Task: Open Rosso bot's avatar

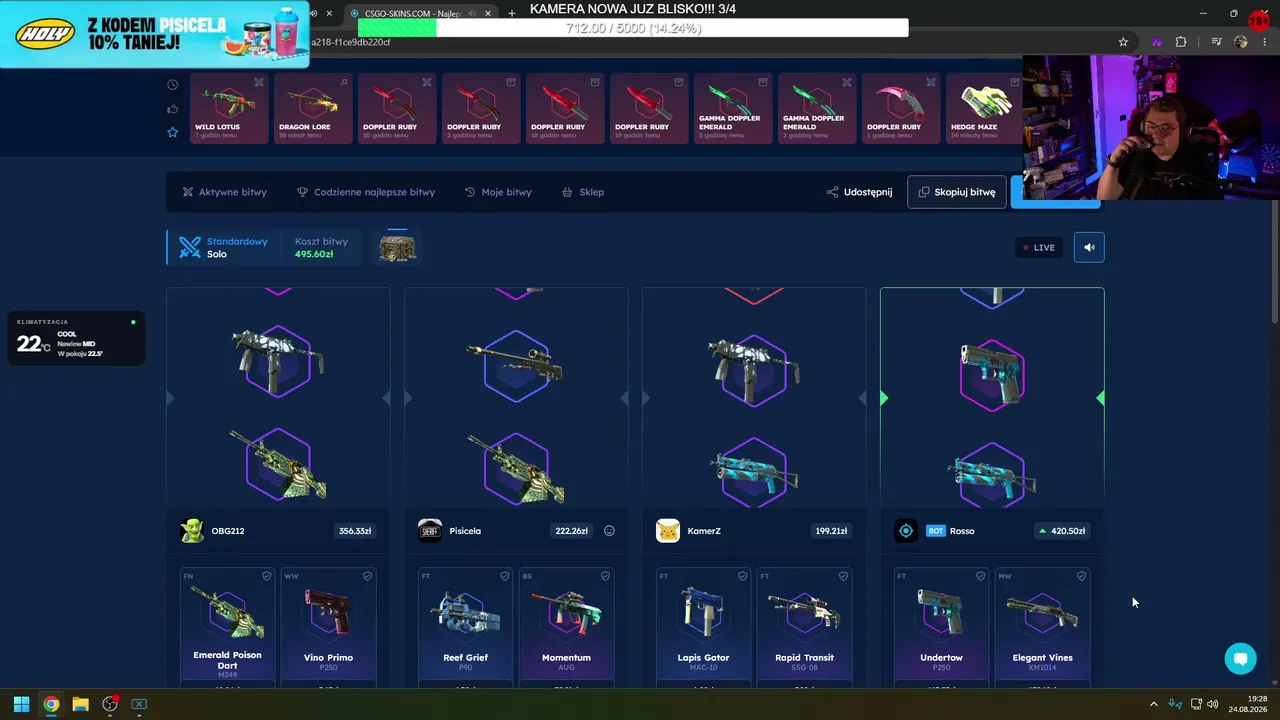Action: 906,531
